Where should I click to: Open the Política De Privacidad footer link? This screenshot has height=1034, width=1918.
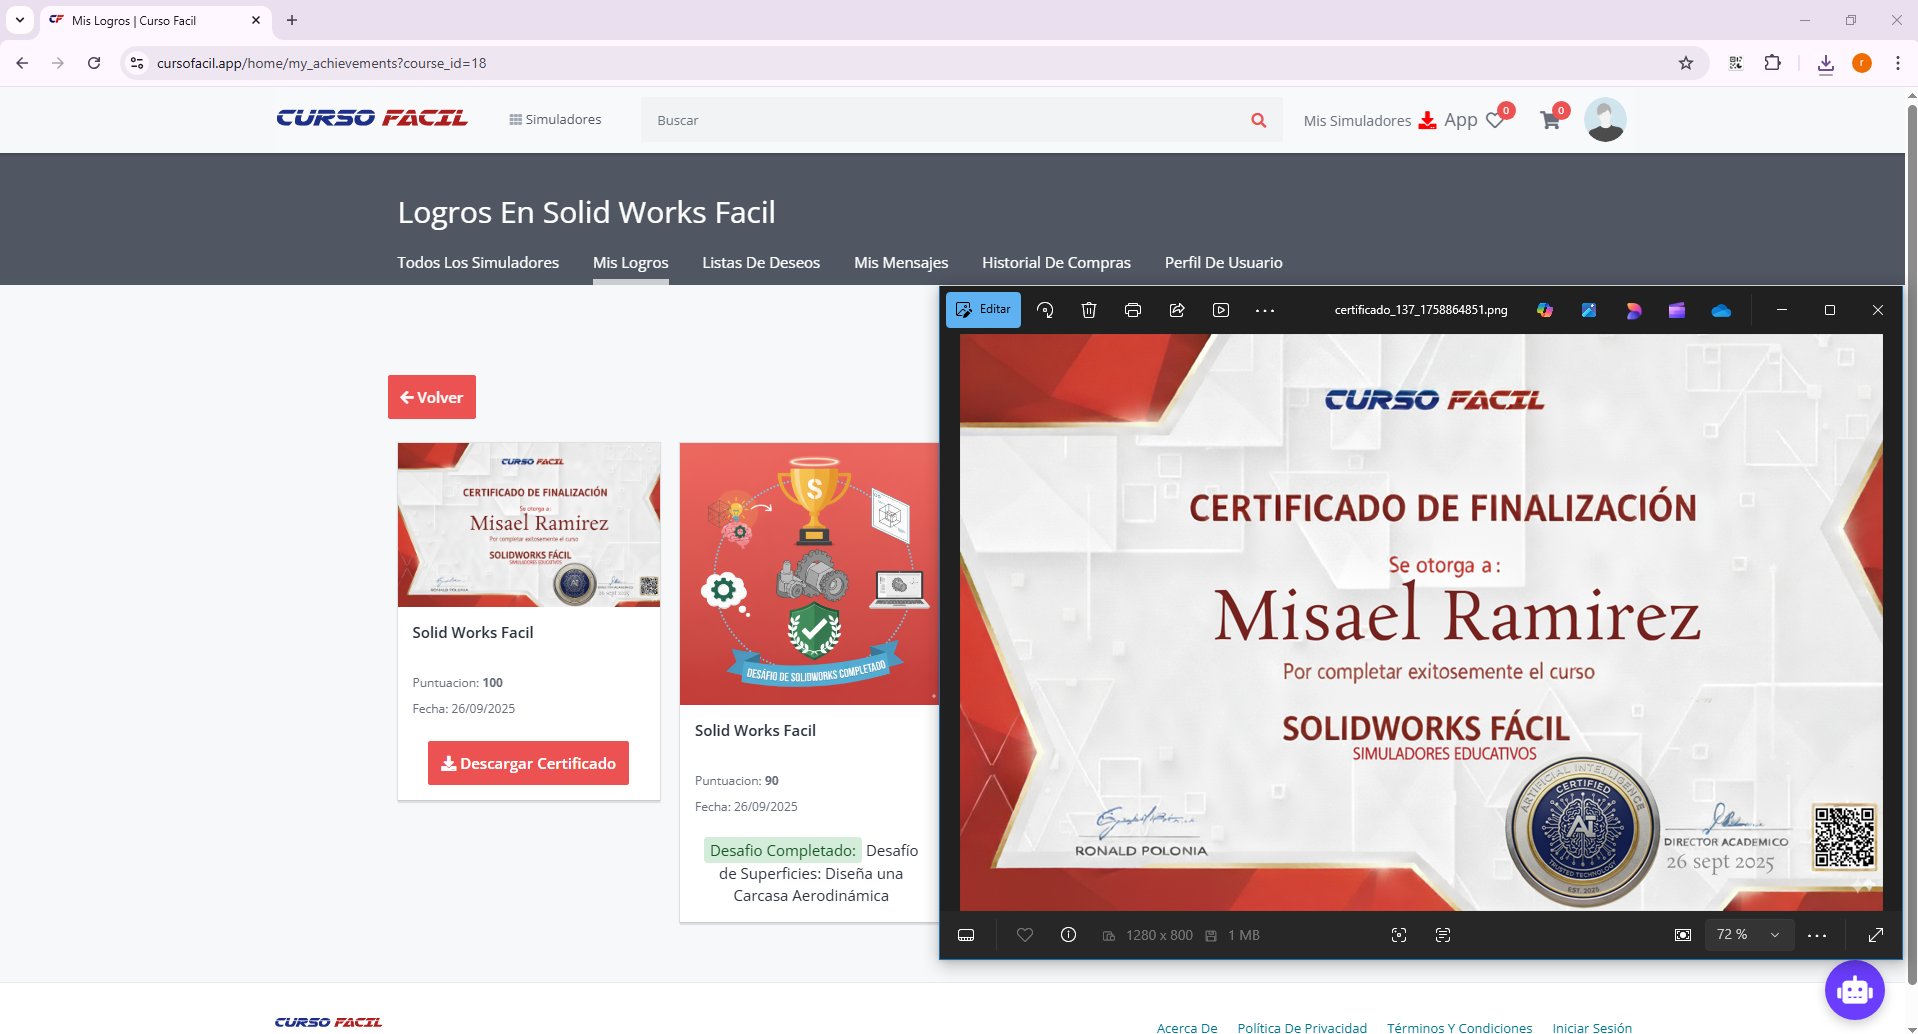click(x=1302, y=1027)
